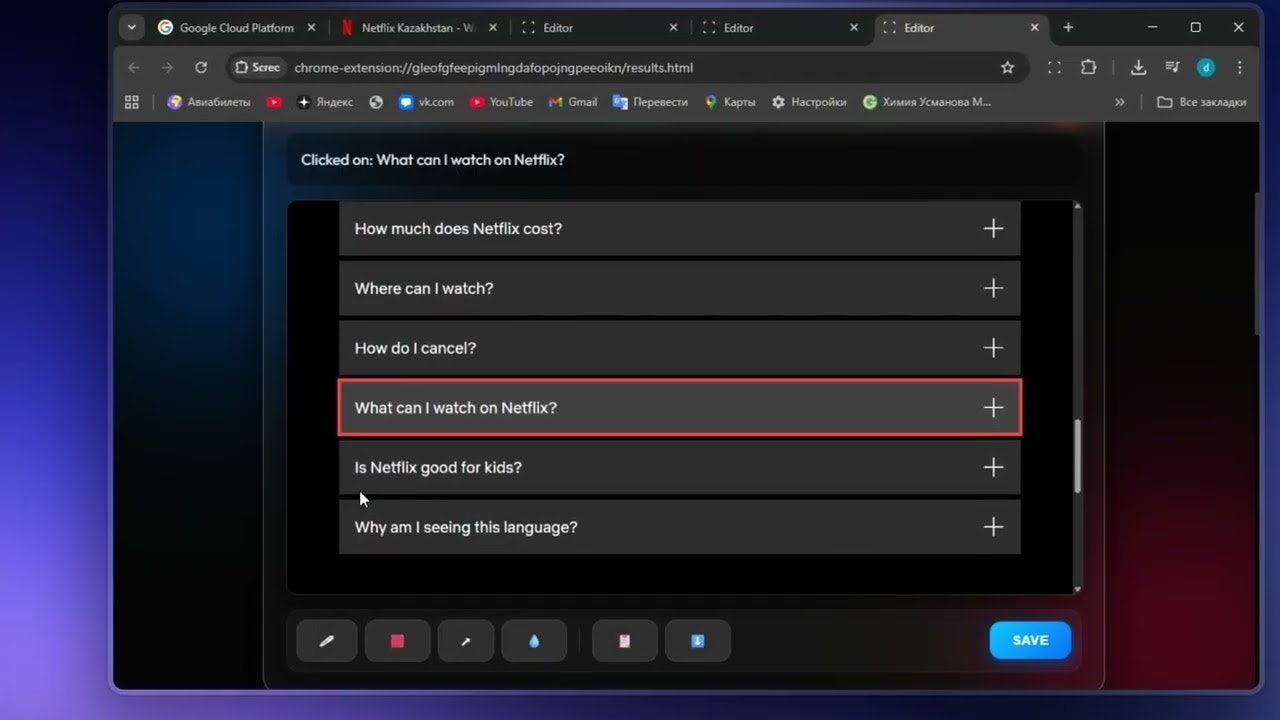Screen dimensions: 1280x720
Task: Click the preview scrollbar down arrow
Action: tap(1077, 589)
